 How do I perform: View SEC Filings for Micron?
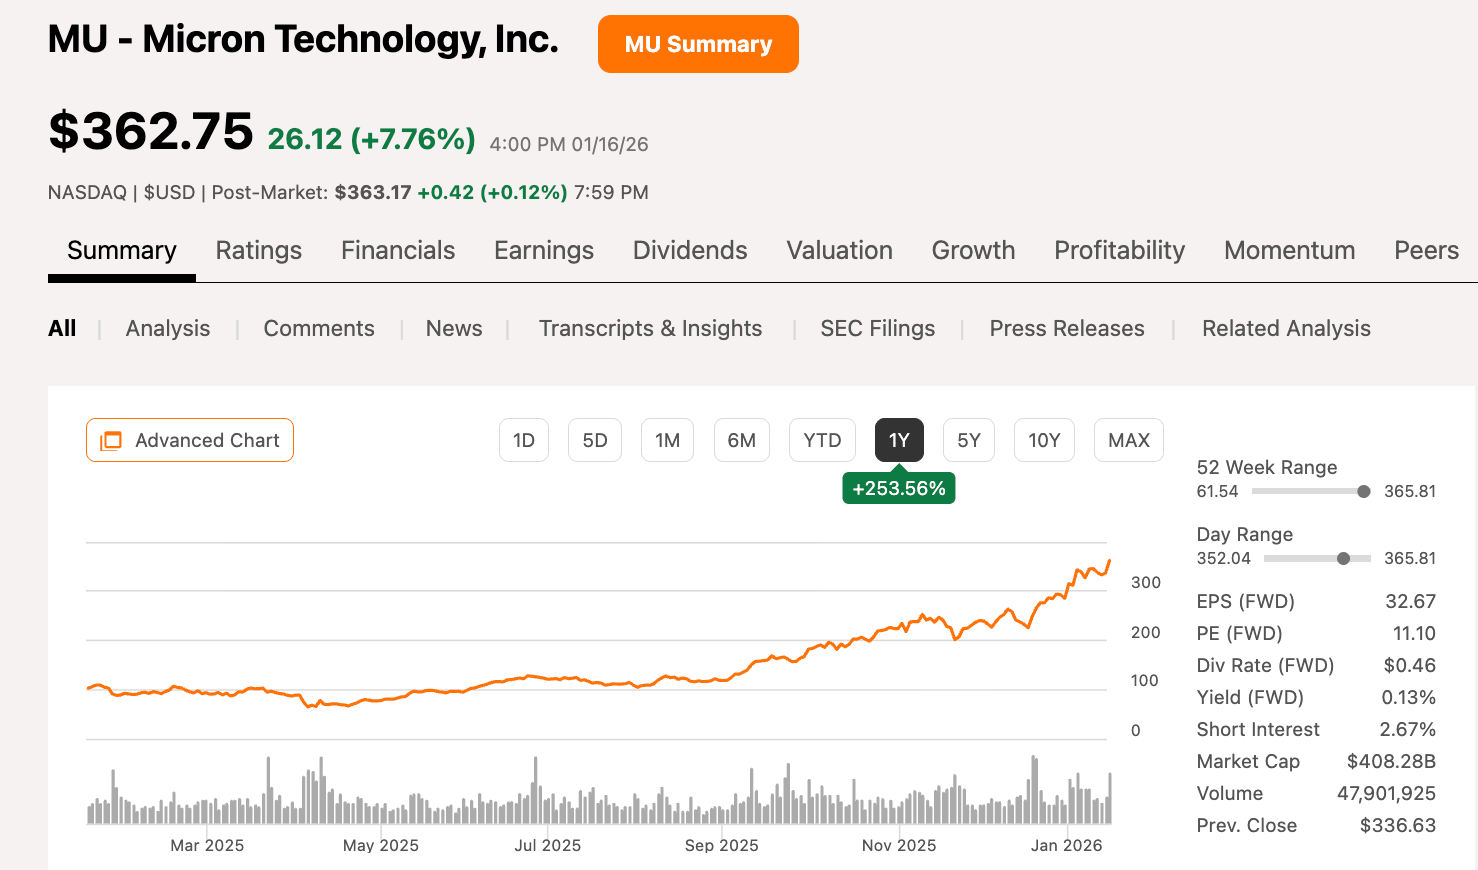pyautogui.click(x=877, y=328)
